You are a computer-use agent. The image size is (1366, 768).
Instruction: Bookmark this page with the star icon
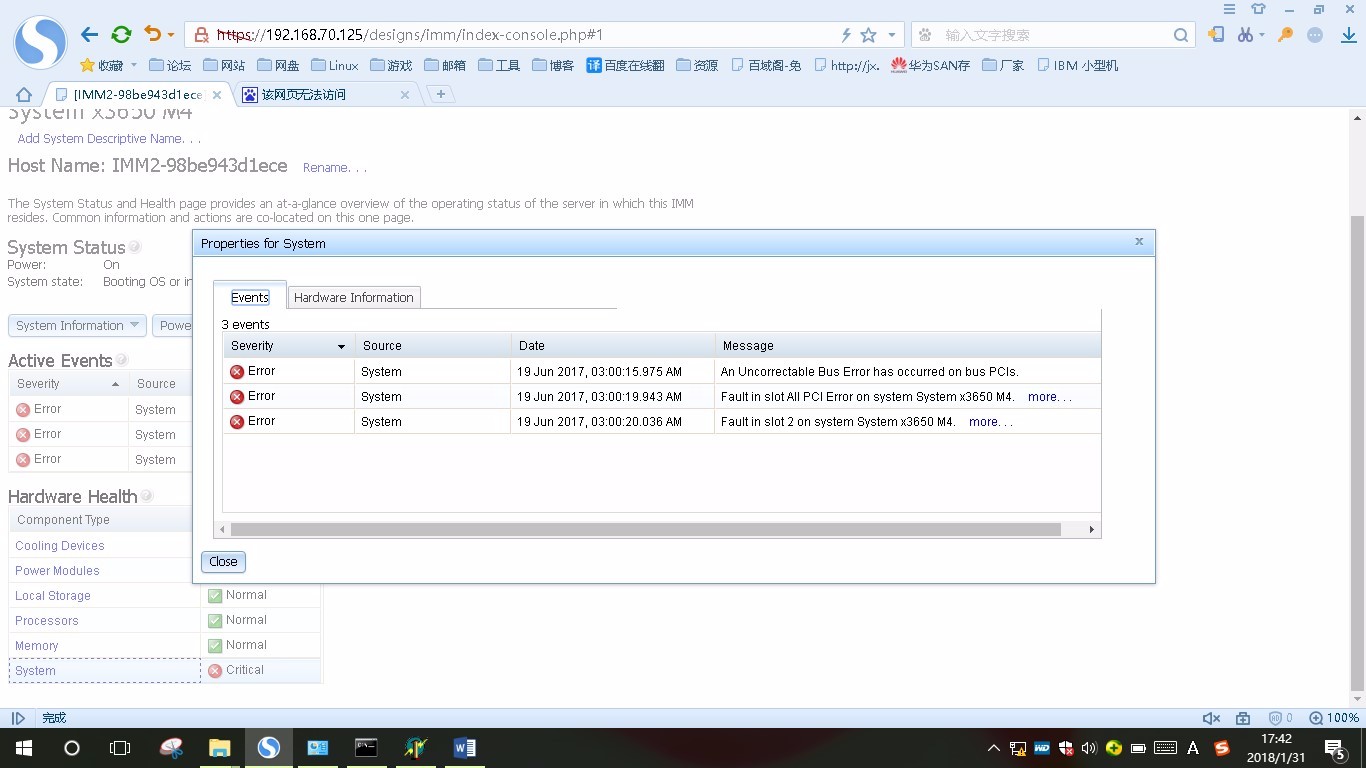point(868,35)
